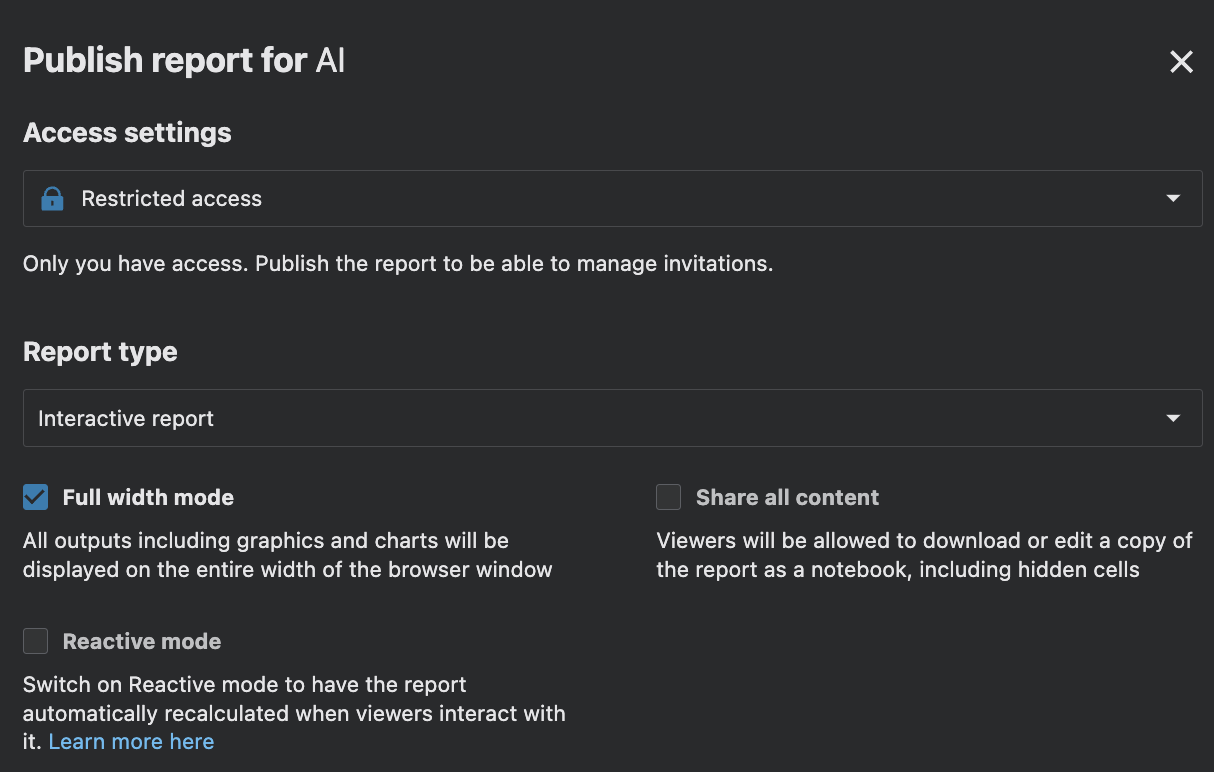
Task: Select the Report type section heading
Action: click(100, 351)
